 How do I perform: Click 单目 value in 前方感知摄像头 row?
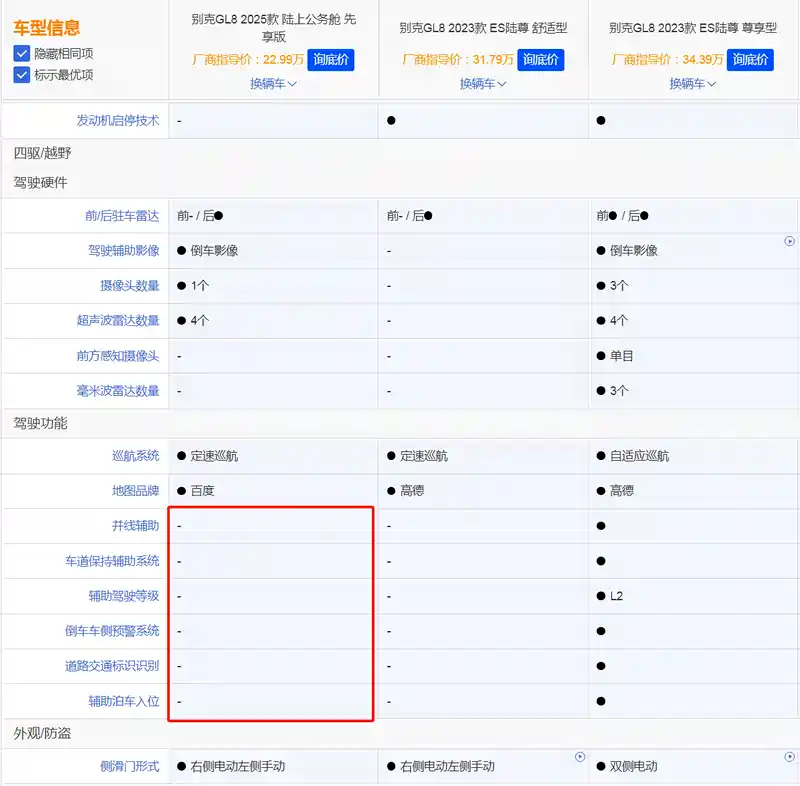[x=621, y=356]
